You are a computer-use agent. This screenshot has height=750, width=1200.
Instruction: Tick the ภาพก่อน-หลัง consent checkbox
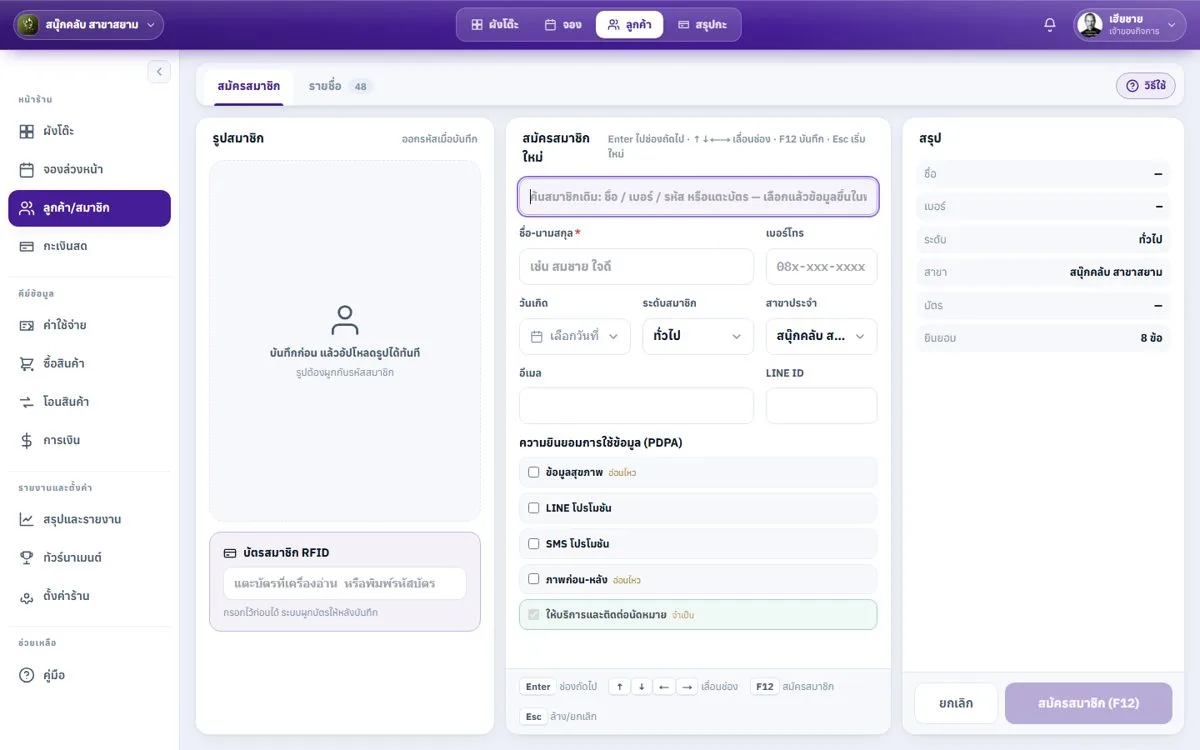tap(533, 579)
